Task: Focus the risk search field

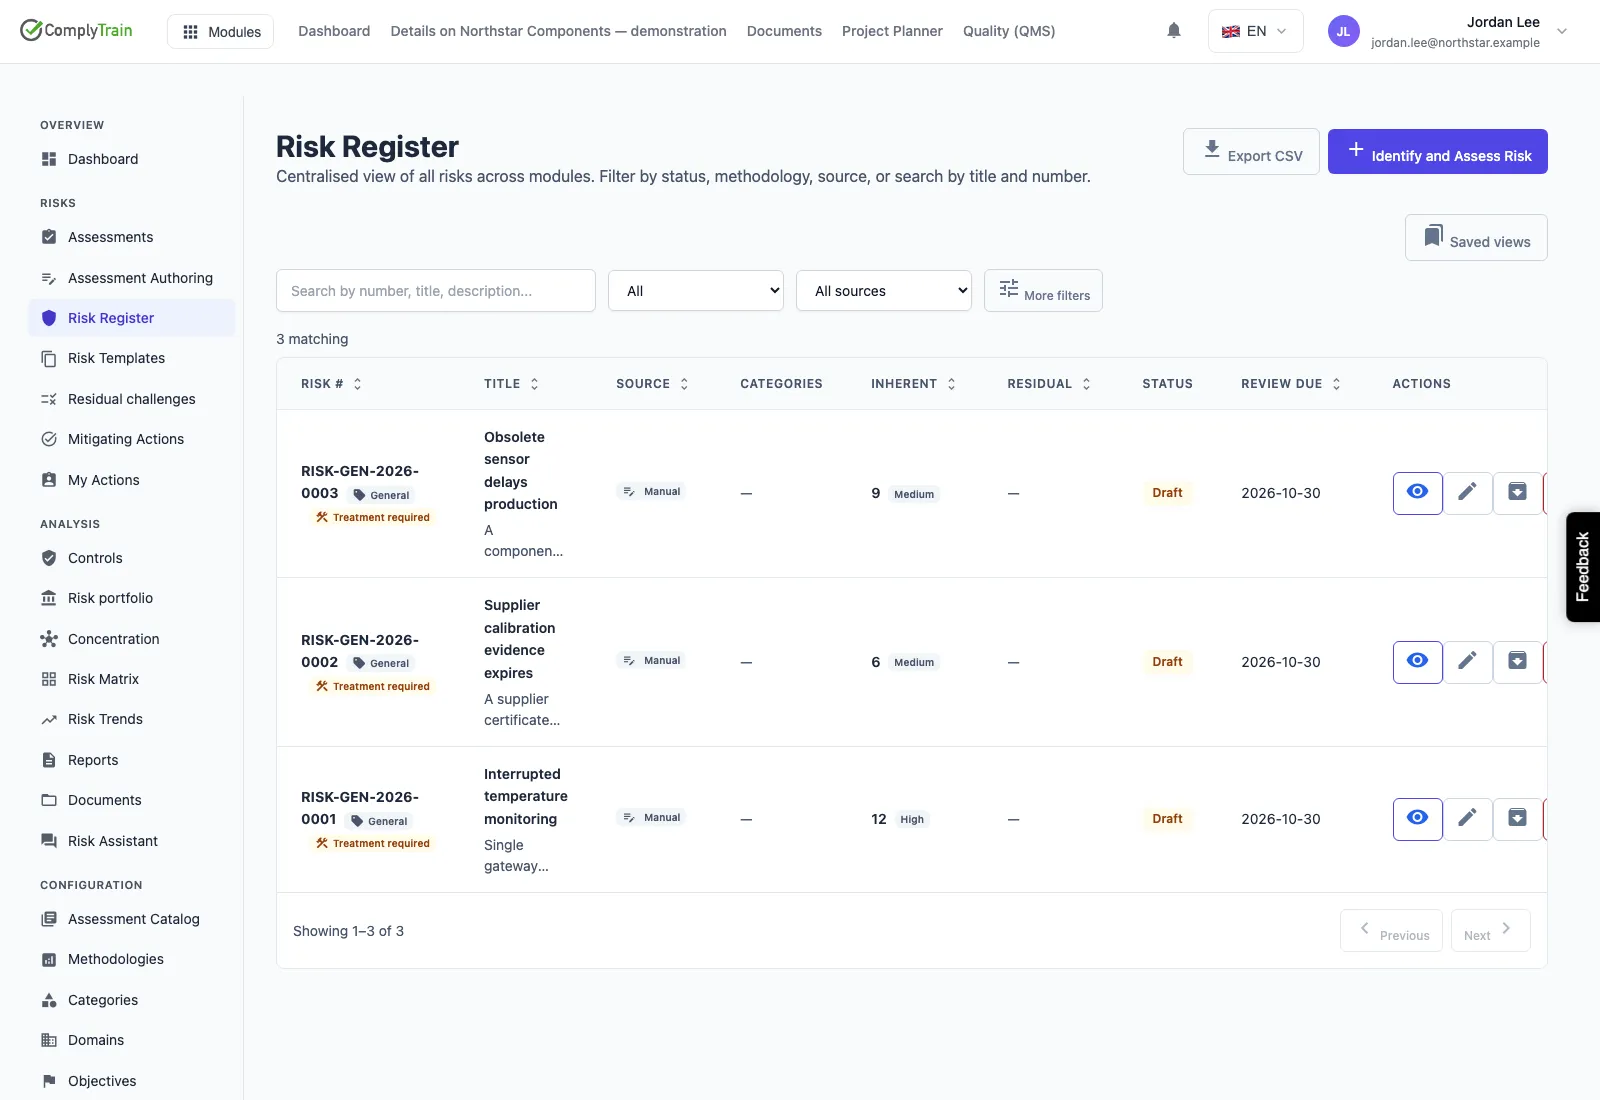Action: tap(436, 291)
